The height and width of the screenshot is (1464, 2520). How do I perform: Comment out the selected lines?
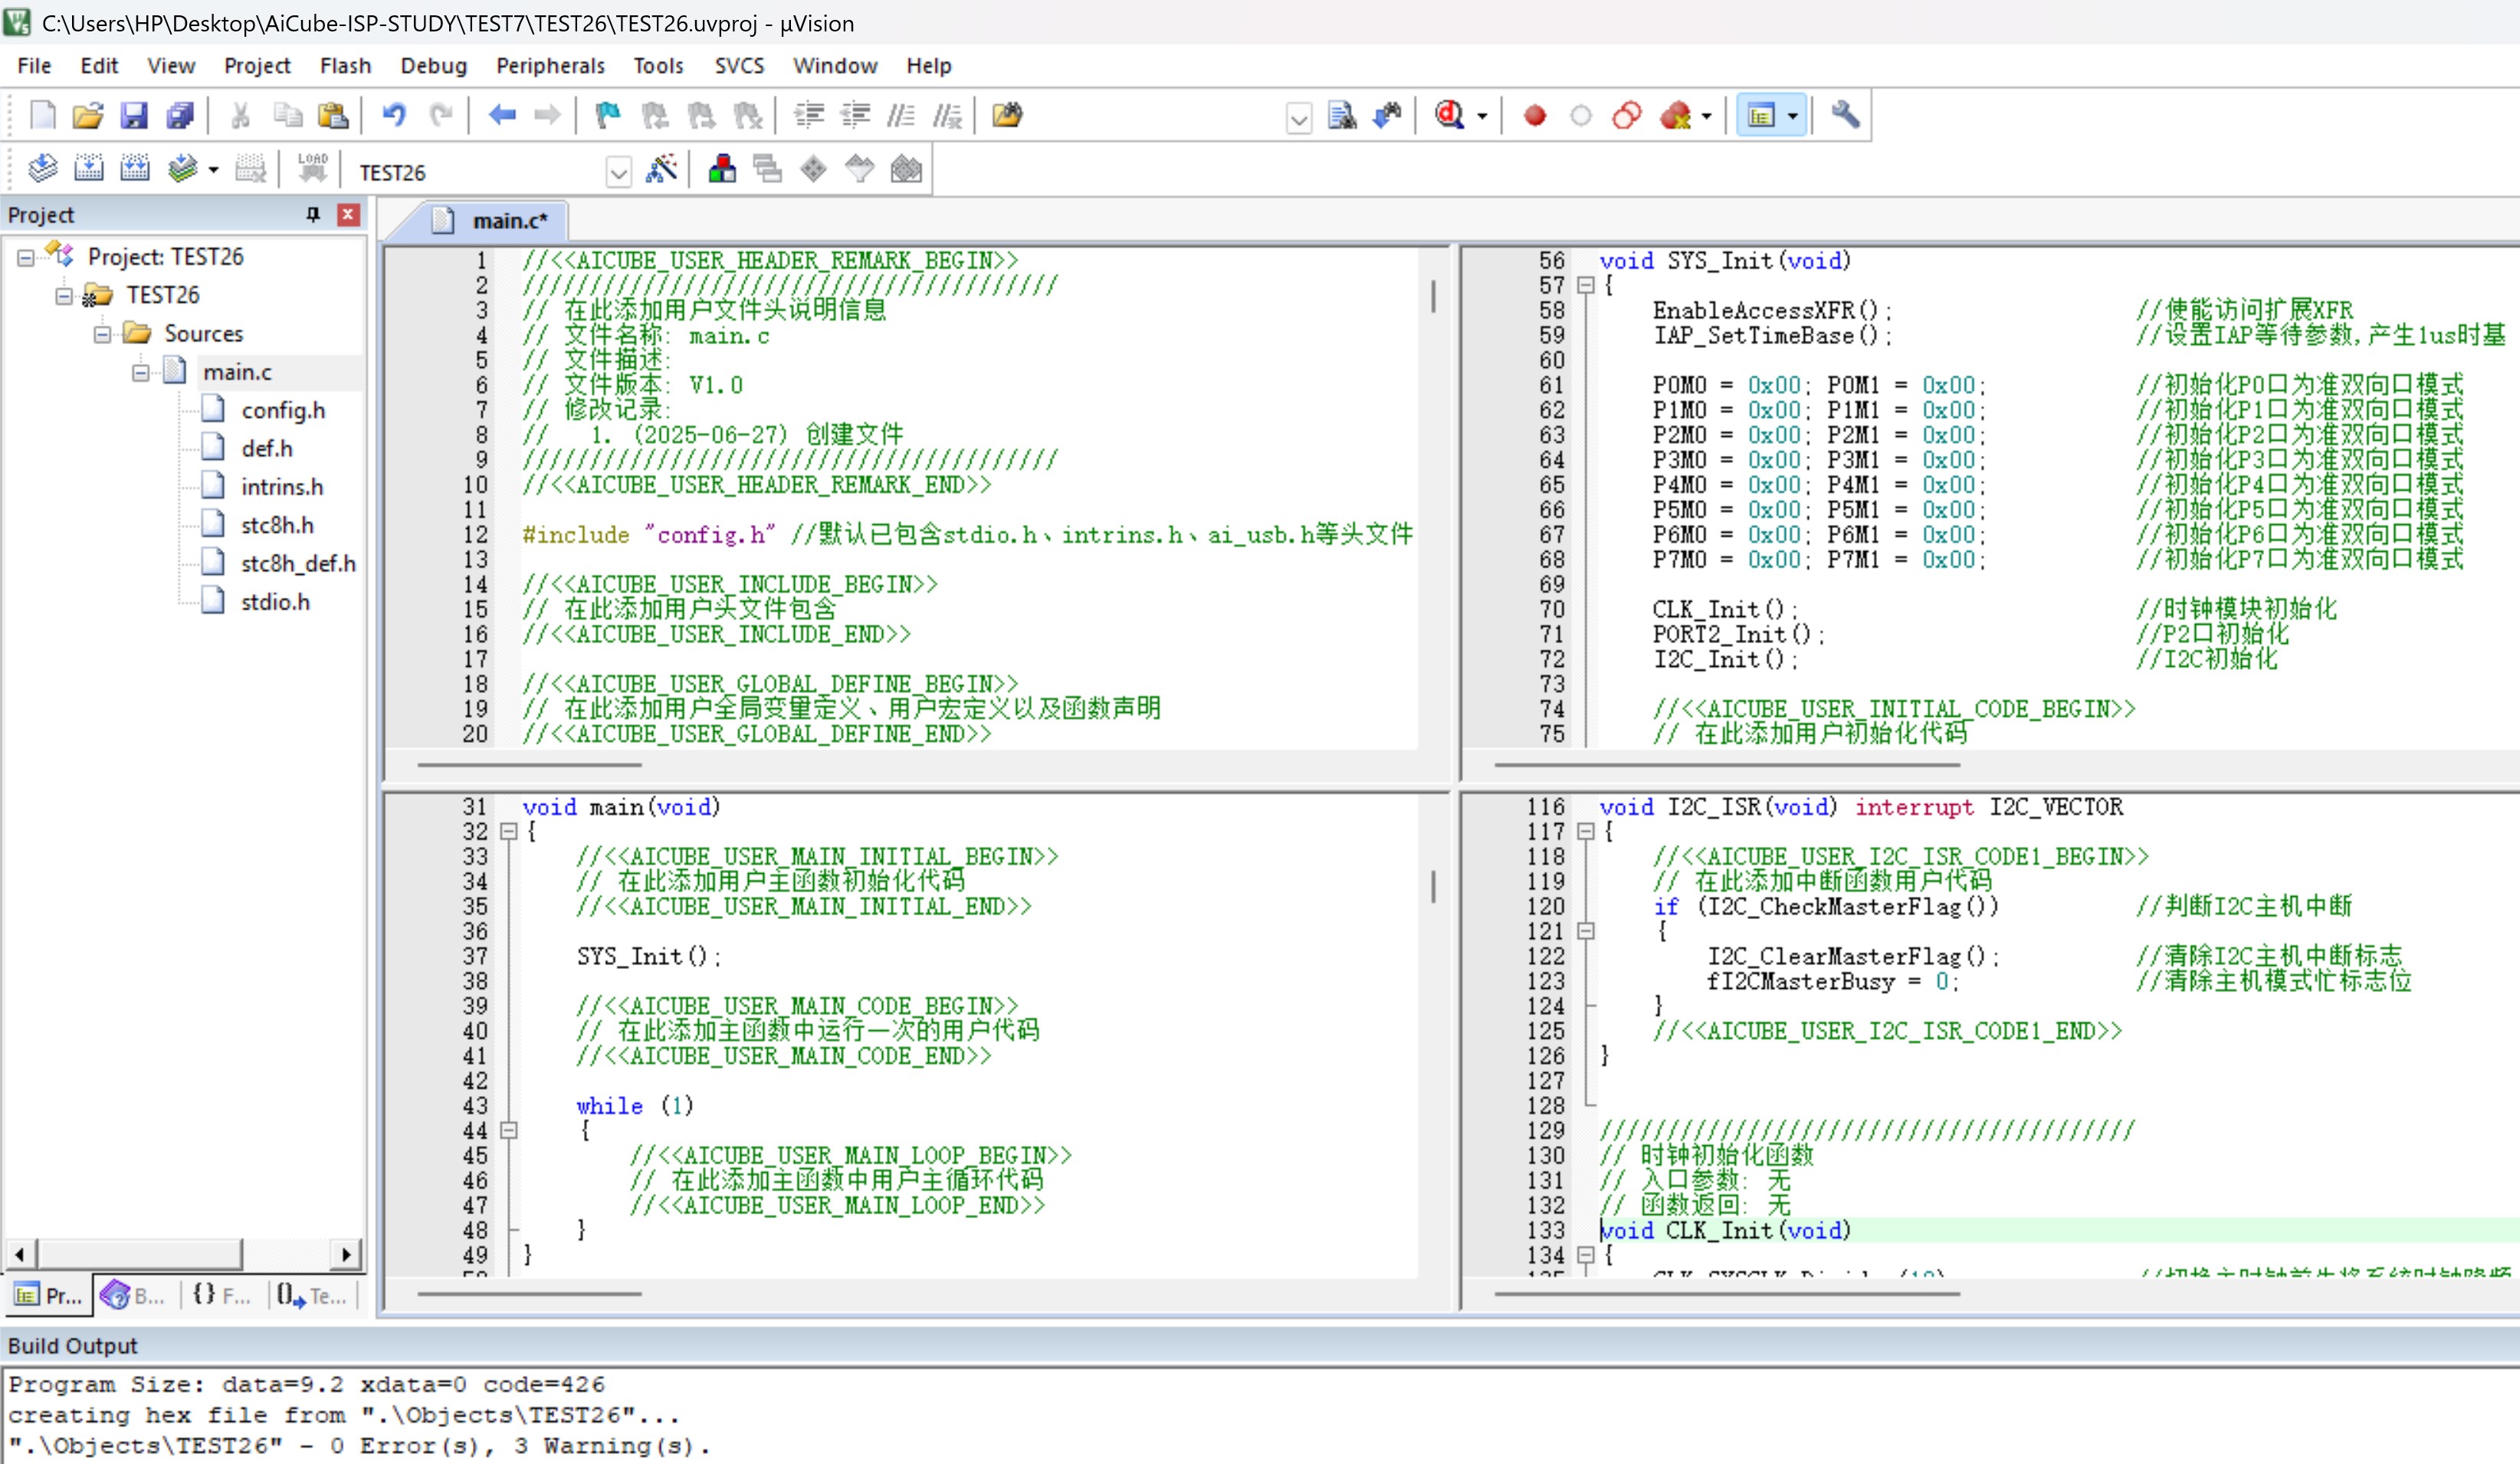coord(900,116)
